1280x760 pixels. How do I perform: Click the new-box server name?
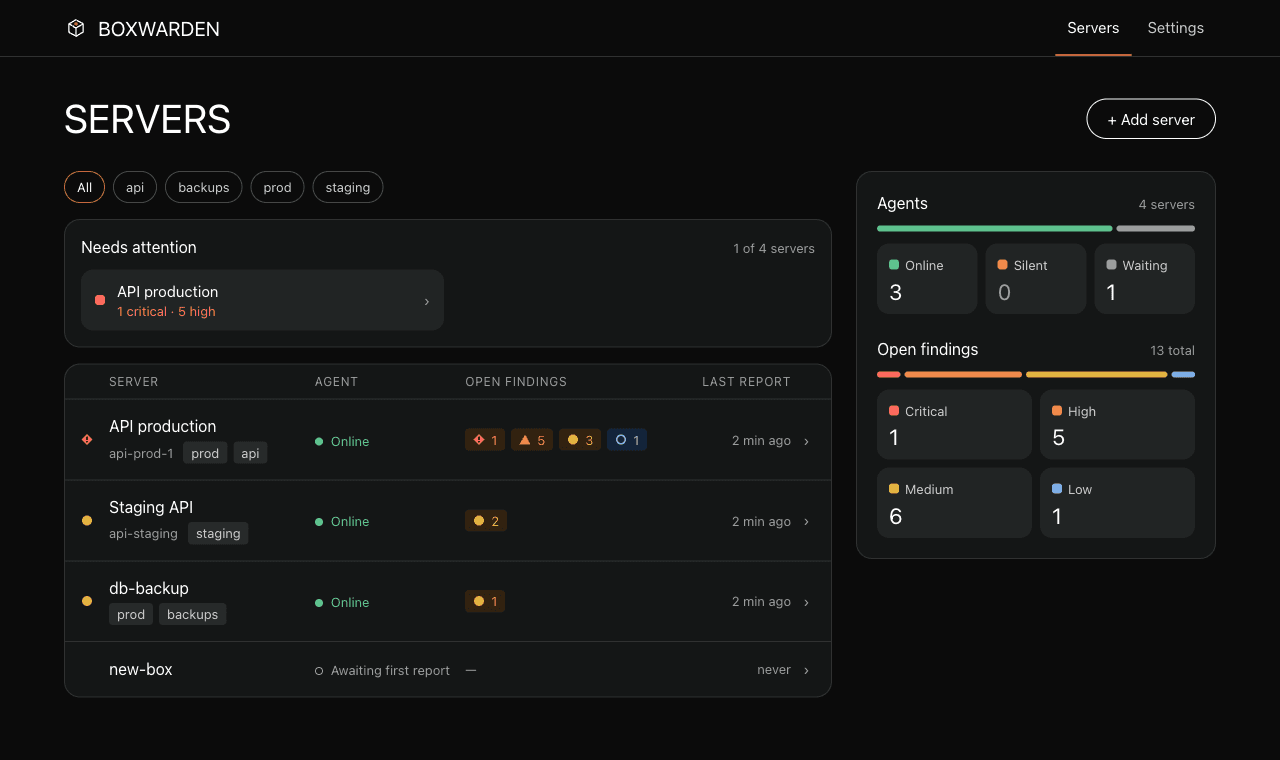pos(141,669)
